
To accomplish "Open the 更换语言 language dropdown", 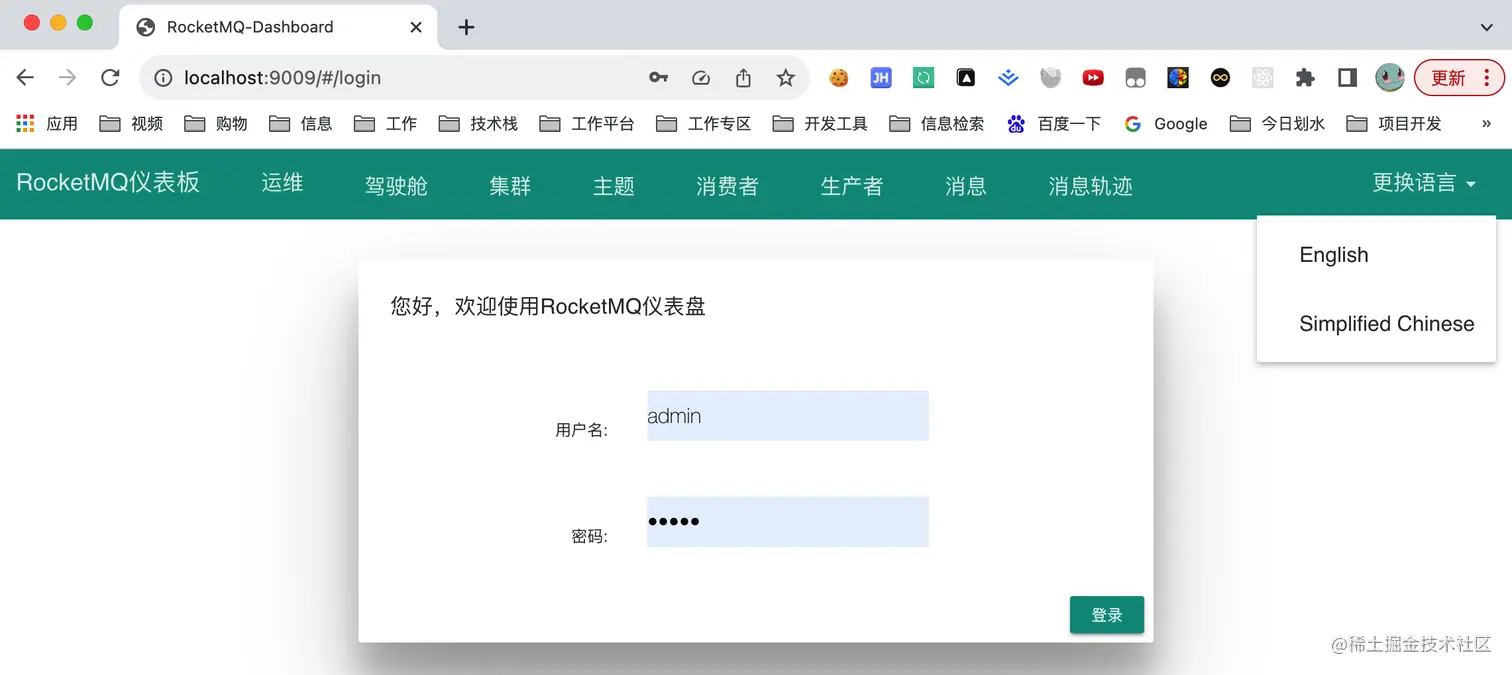I will [x=1424, y=183].
